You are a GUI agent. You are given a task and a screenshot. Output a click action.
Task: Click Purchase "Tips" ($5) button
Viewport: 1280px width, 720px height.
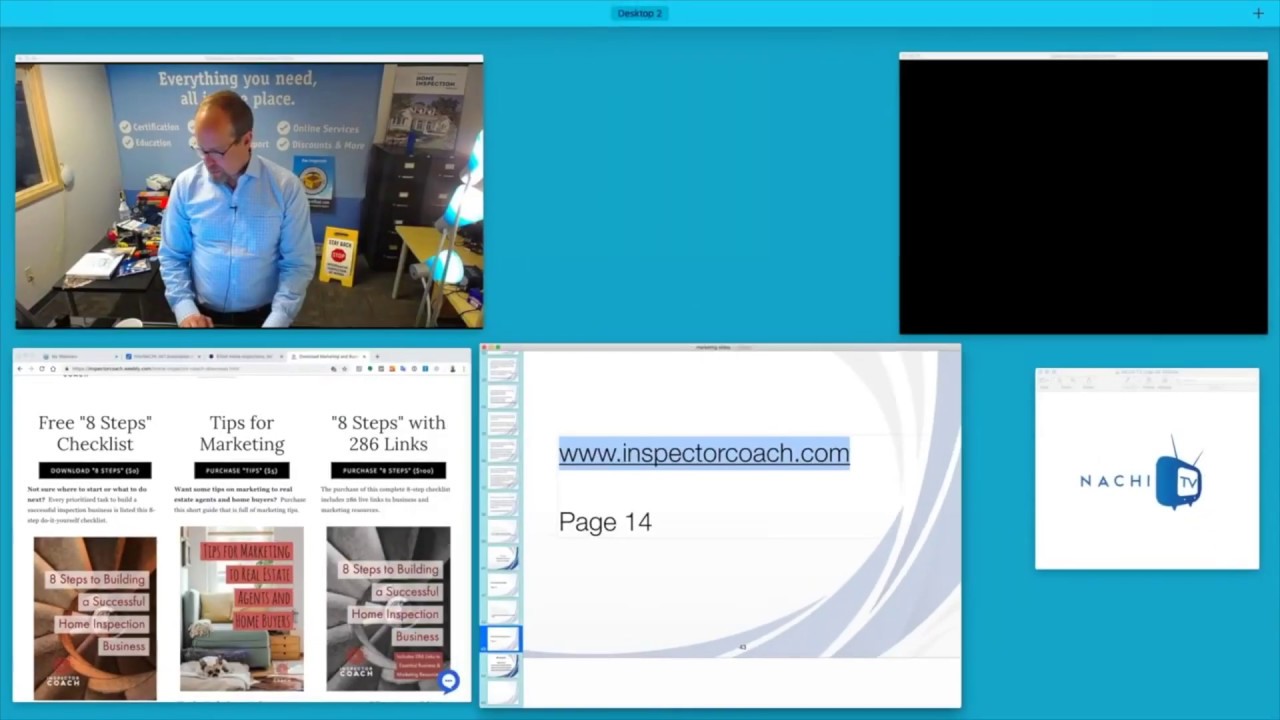242,470
